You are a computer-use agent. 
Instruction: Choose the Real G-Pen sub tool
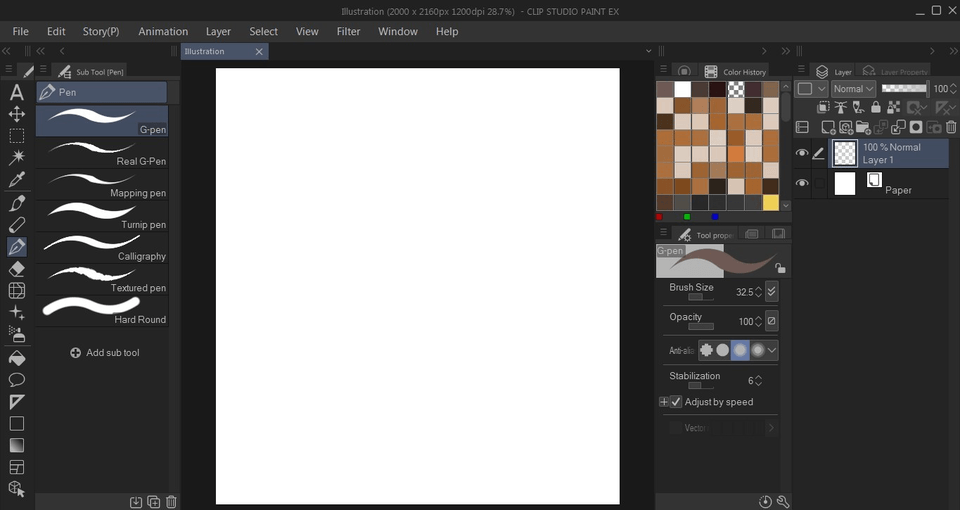pyautogui.click(x=102, y=152)
